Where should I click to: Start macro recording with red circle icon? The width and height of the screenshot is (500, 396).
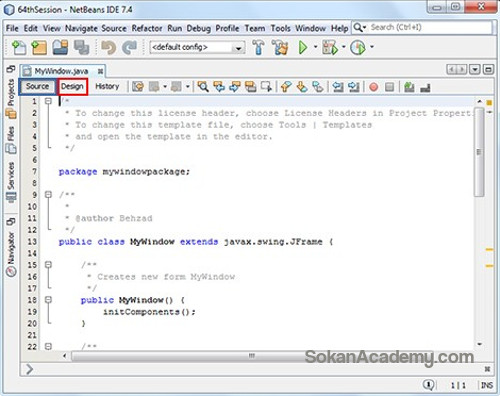(374, 87)
